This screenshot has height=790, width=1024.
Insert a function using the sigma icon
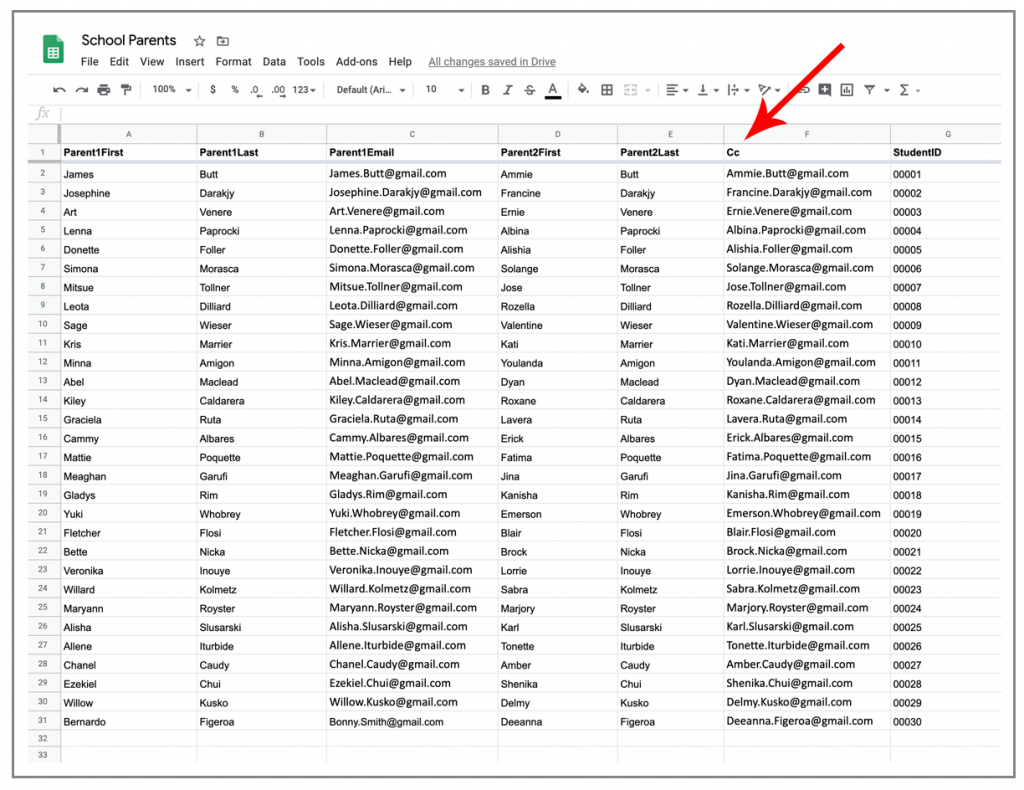pos(904,89)
